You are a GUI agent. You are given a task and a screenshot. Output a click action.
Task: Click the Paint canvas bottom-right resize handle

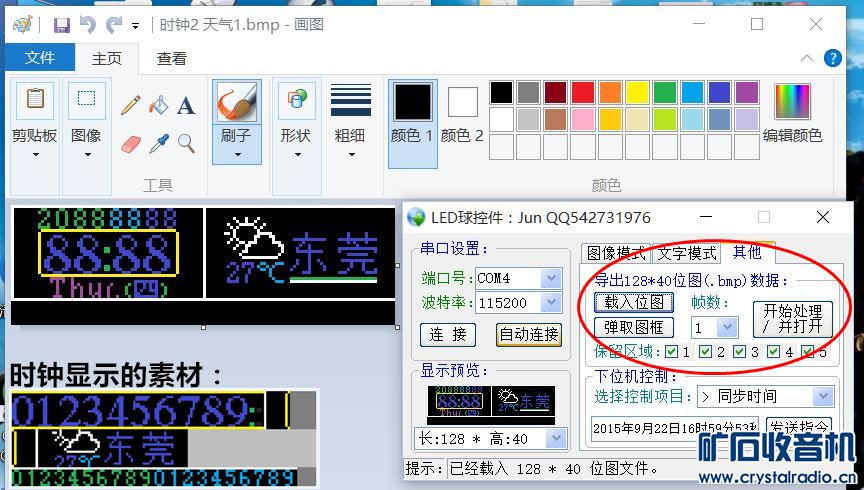click(398, 327)
